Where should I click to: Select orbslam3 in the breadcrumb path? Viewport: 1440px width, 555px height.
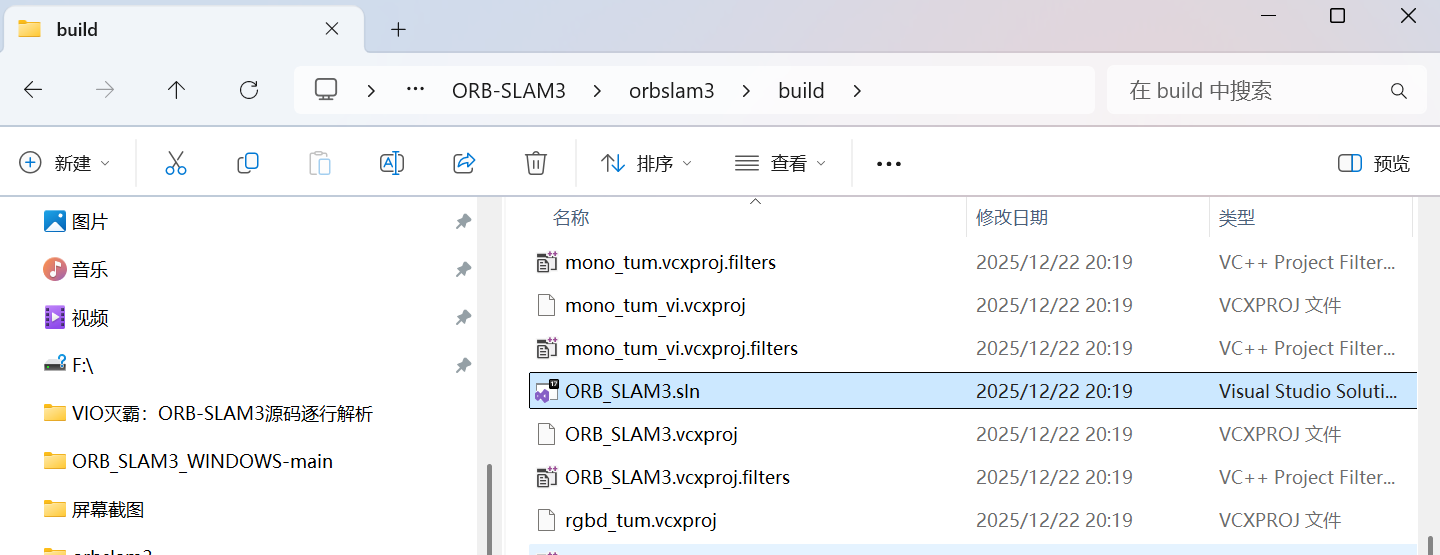[672, 90]
